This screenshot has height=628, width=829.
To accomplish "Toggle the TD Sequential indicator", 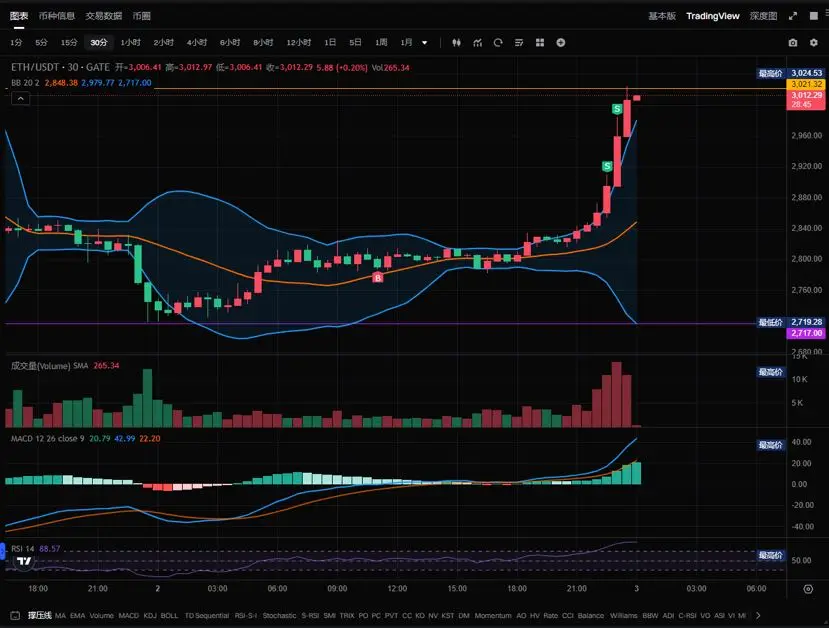I will coord(207,615).
